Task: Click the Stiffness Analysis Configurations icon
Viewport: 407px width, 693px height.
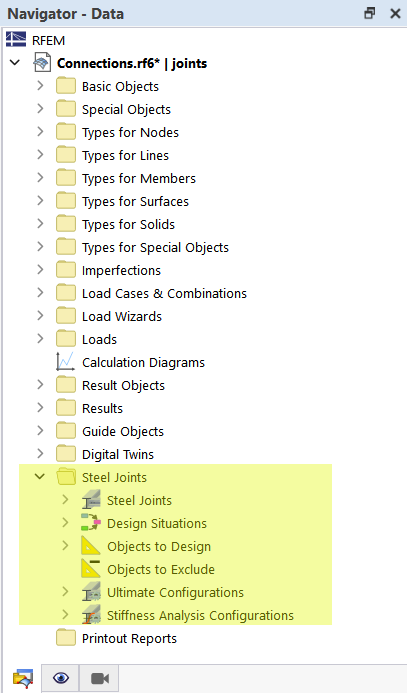Action: (x=91, y=615)
